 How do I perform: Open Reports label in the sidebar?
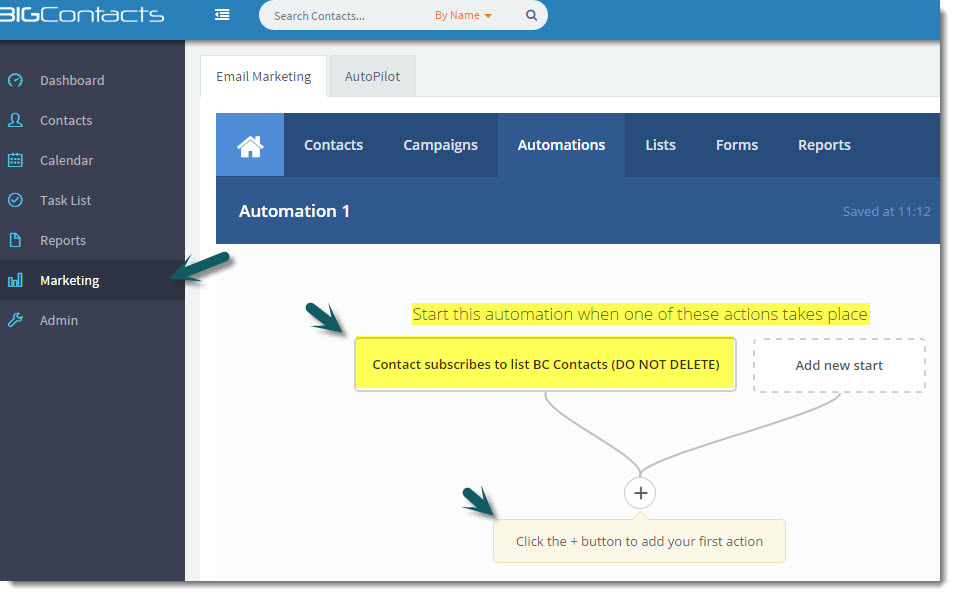pos(63,240)
